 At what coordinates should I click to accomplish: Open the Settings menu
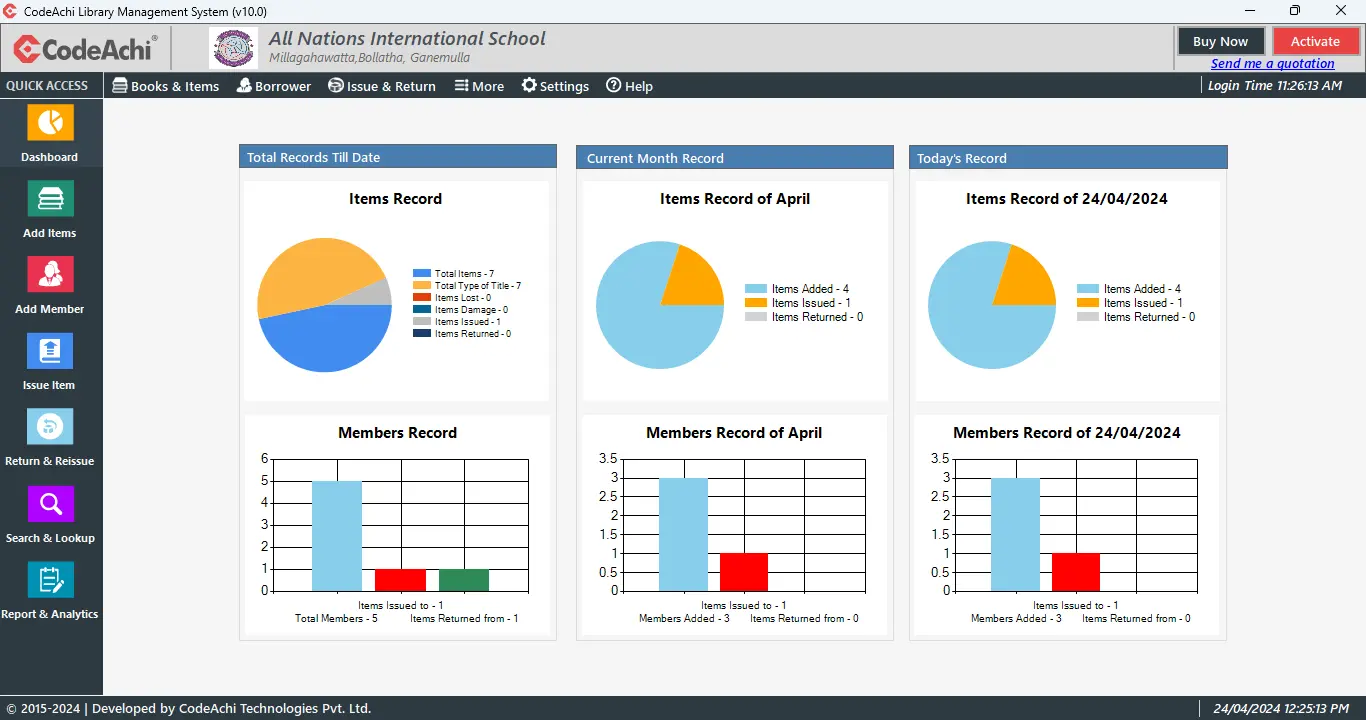[x=555, y=86]
